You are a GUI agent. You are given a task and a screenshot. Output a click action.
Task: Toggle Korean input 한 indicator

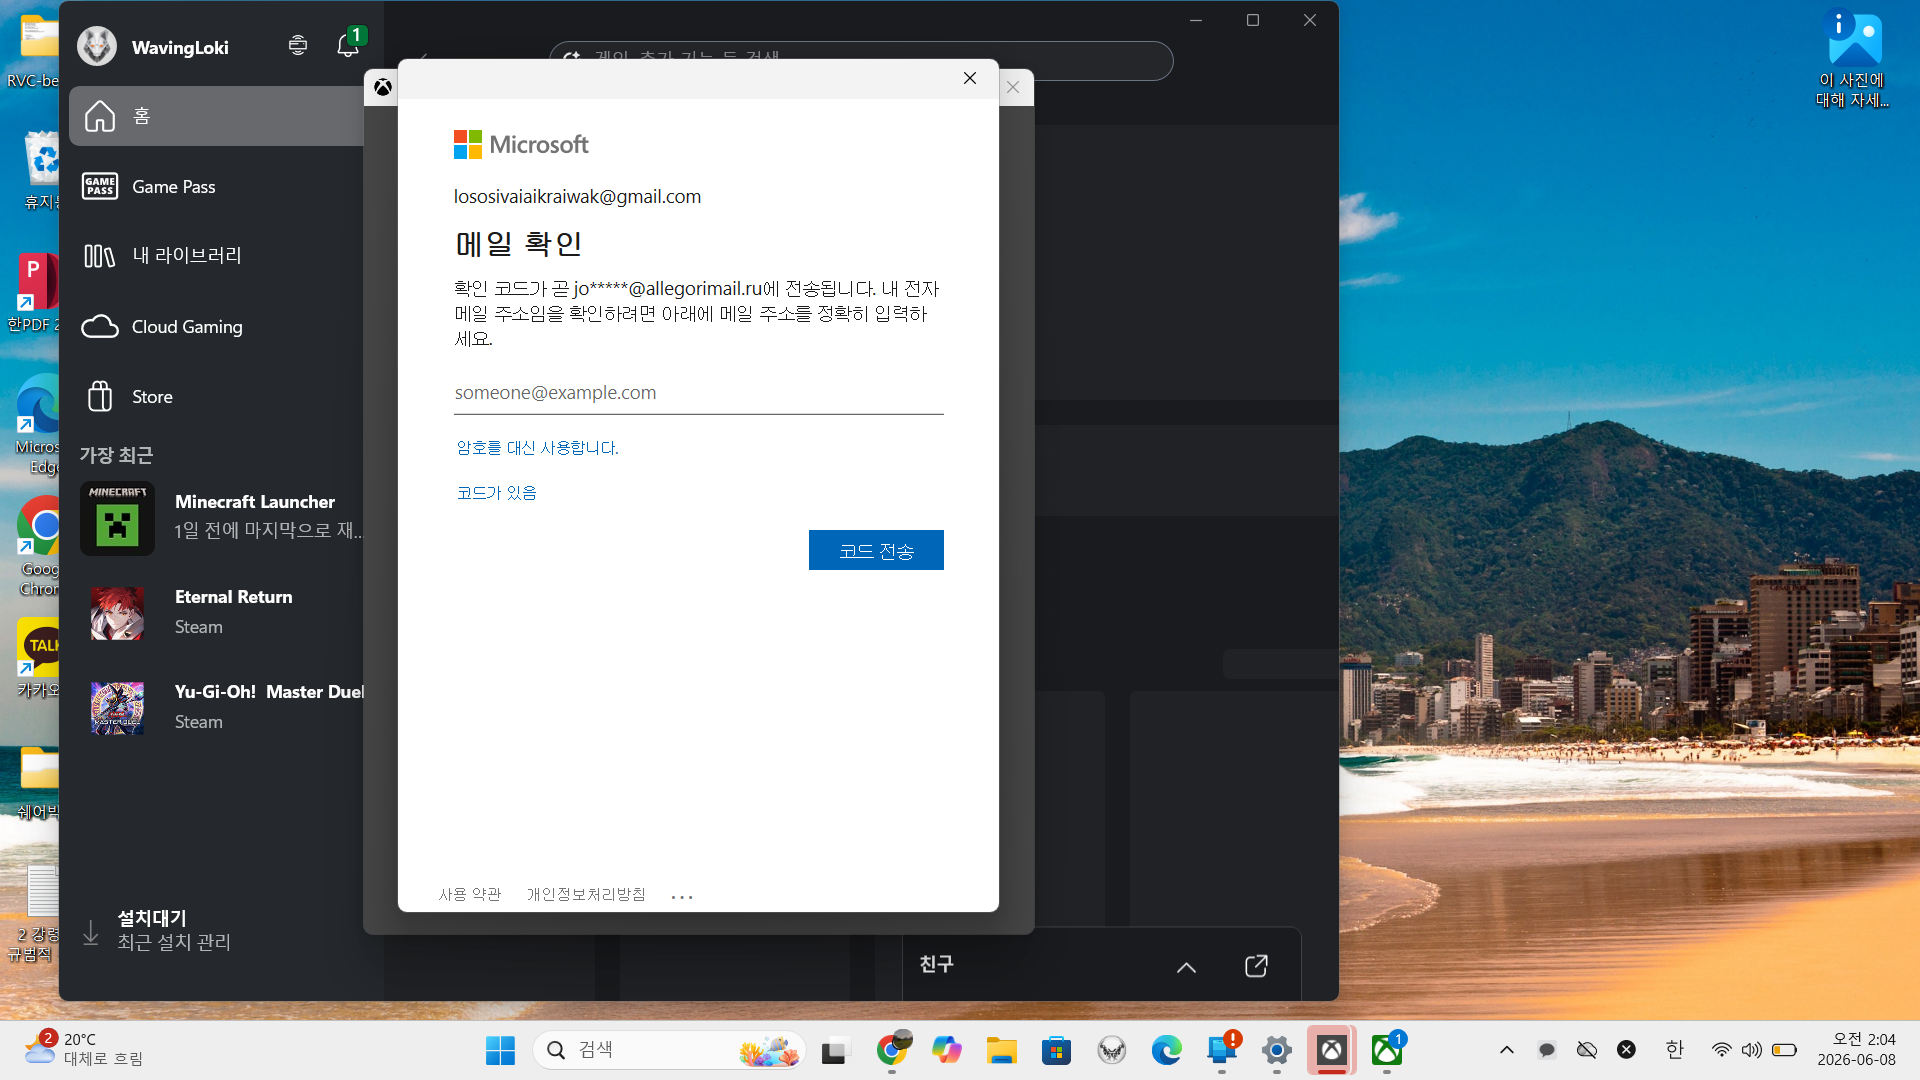click(x=1675, y=1050)
